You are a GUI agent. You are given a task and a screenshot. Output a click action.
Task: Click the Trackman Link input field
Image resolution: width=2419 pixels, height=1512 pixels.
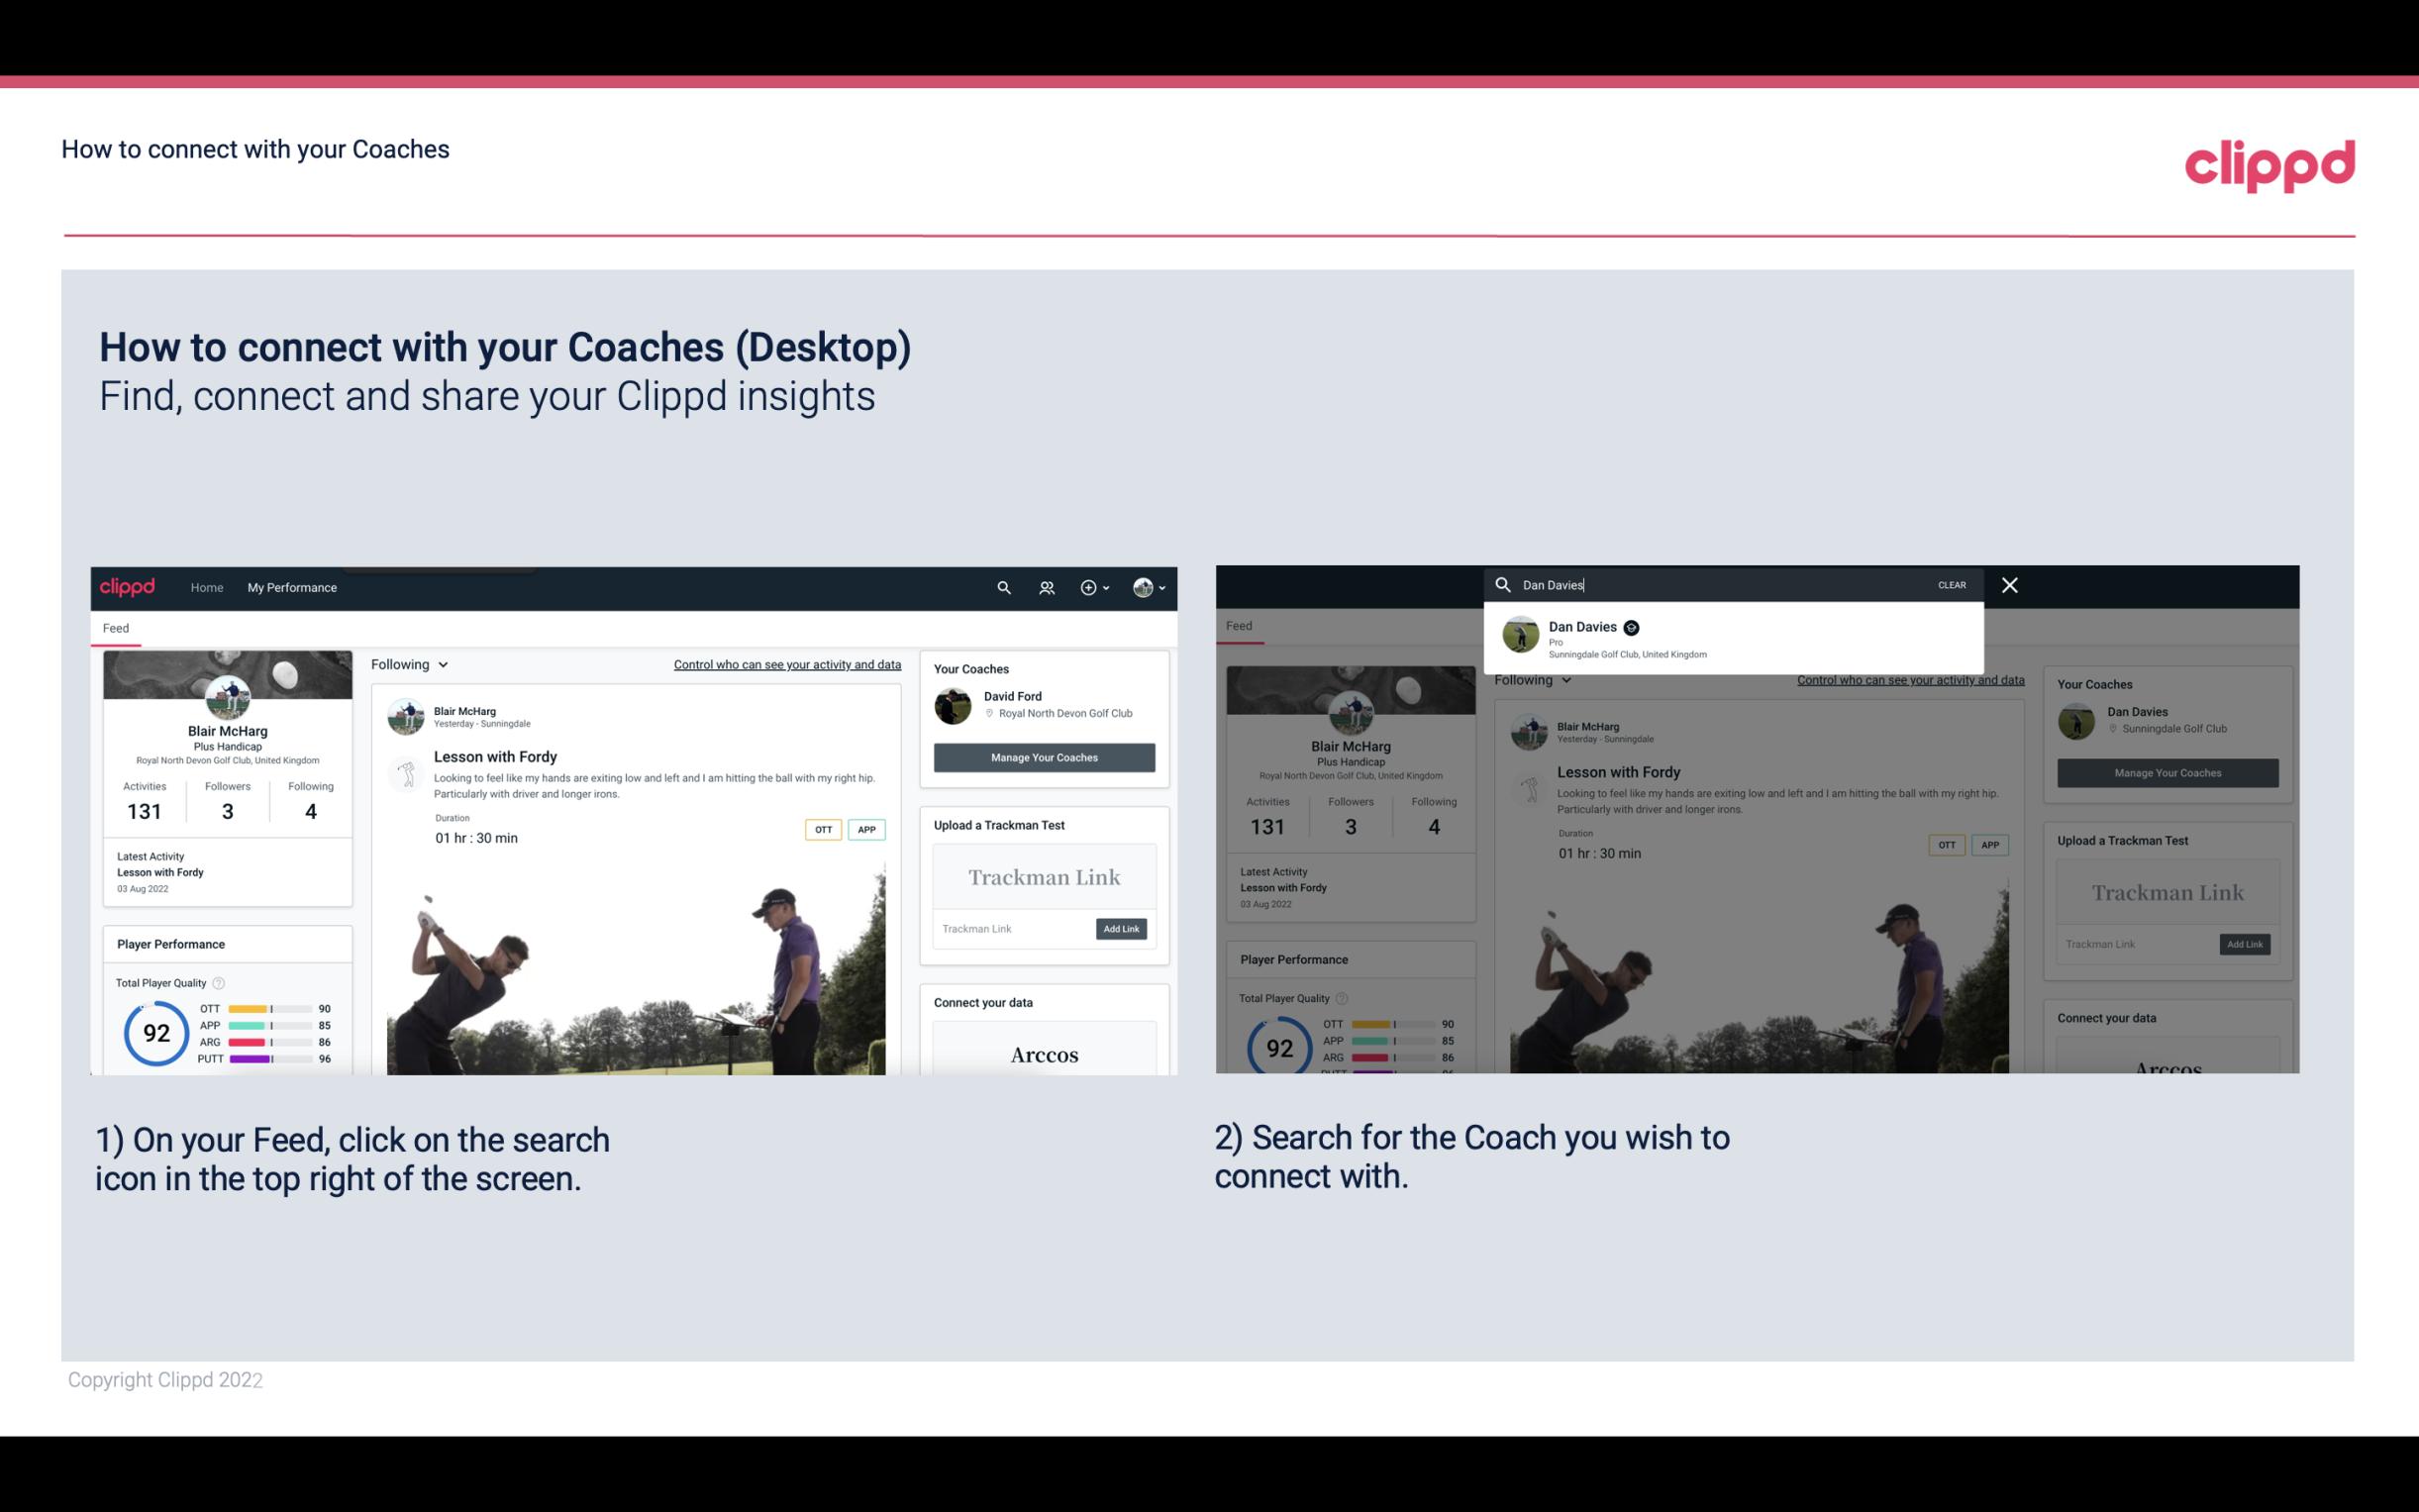point(1008,929)
